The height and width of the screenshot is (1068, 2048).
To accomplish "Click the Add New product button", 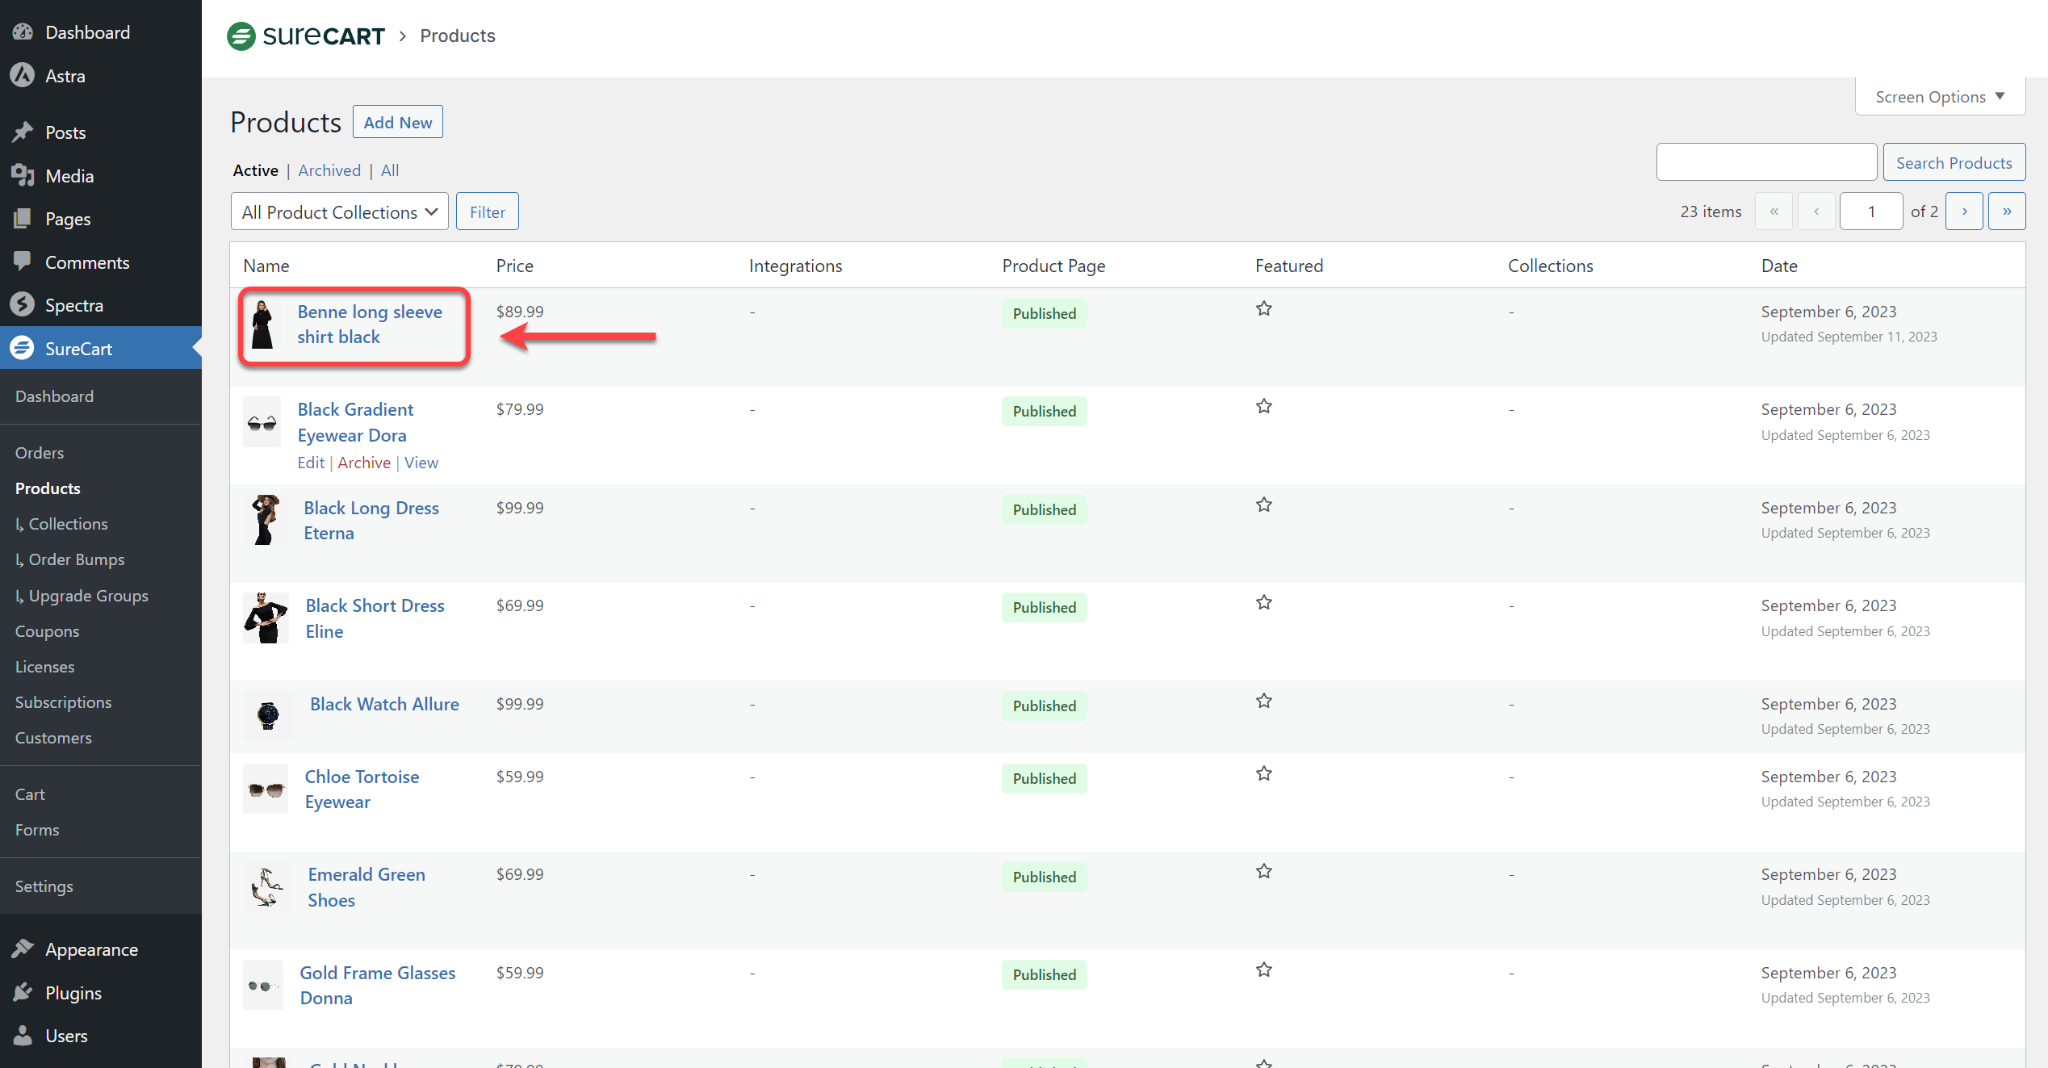I will 397,122.
